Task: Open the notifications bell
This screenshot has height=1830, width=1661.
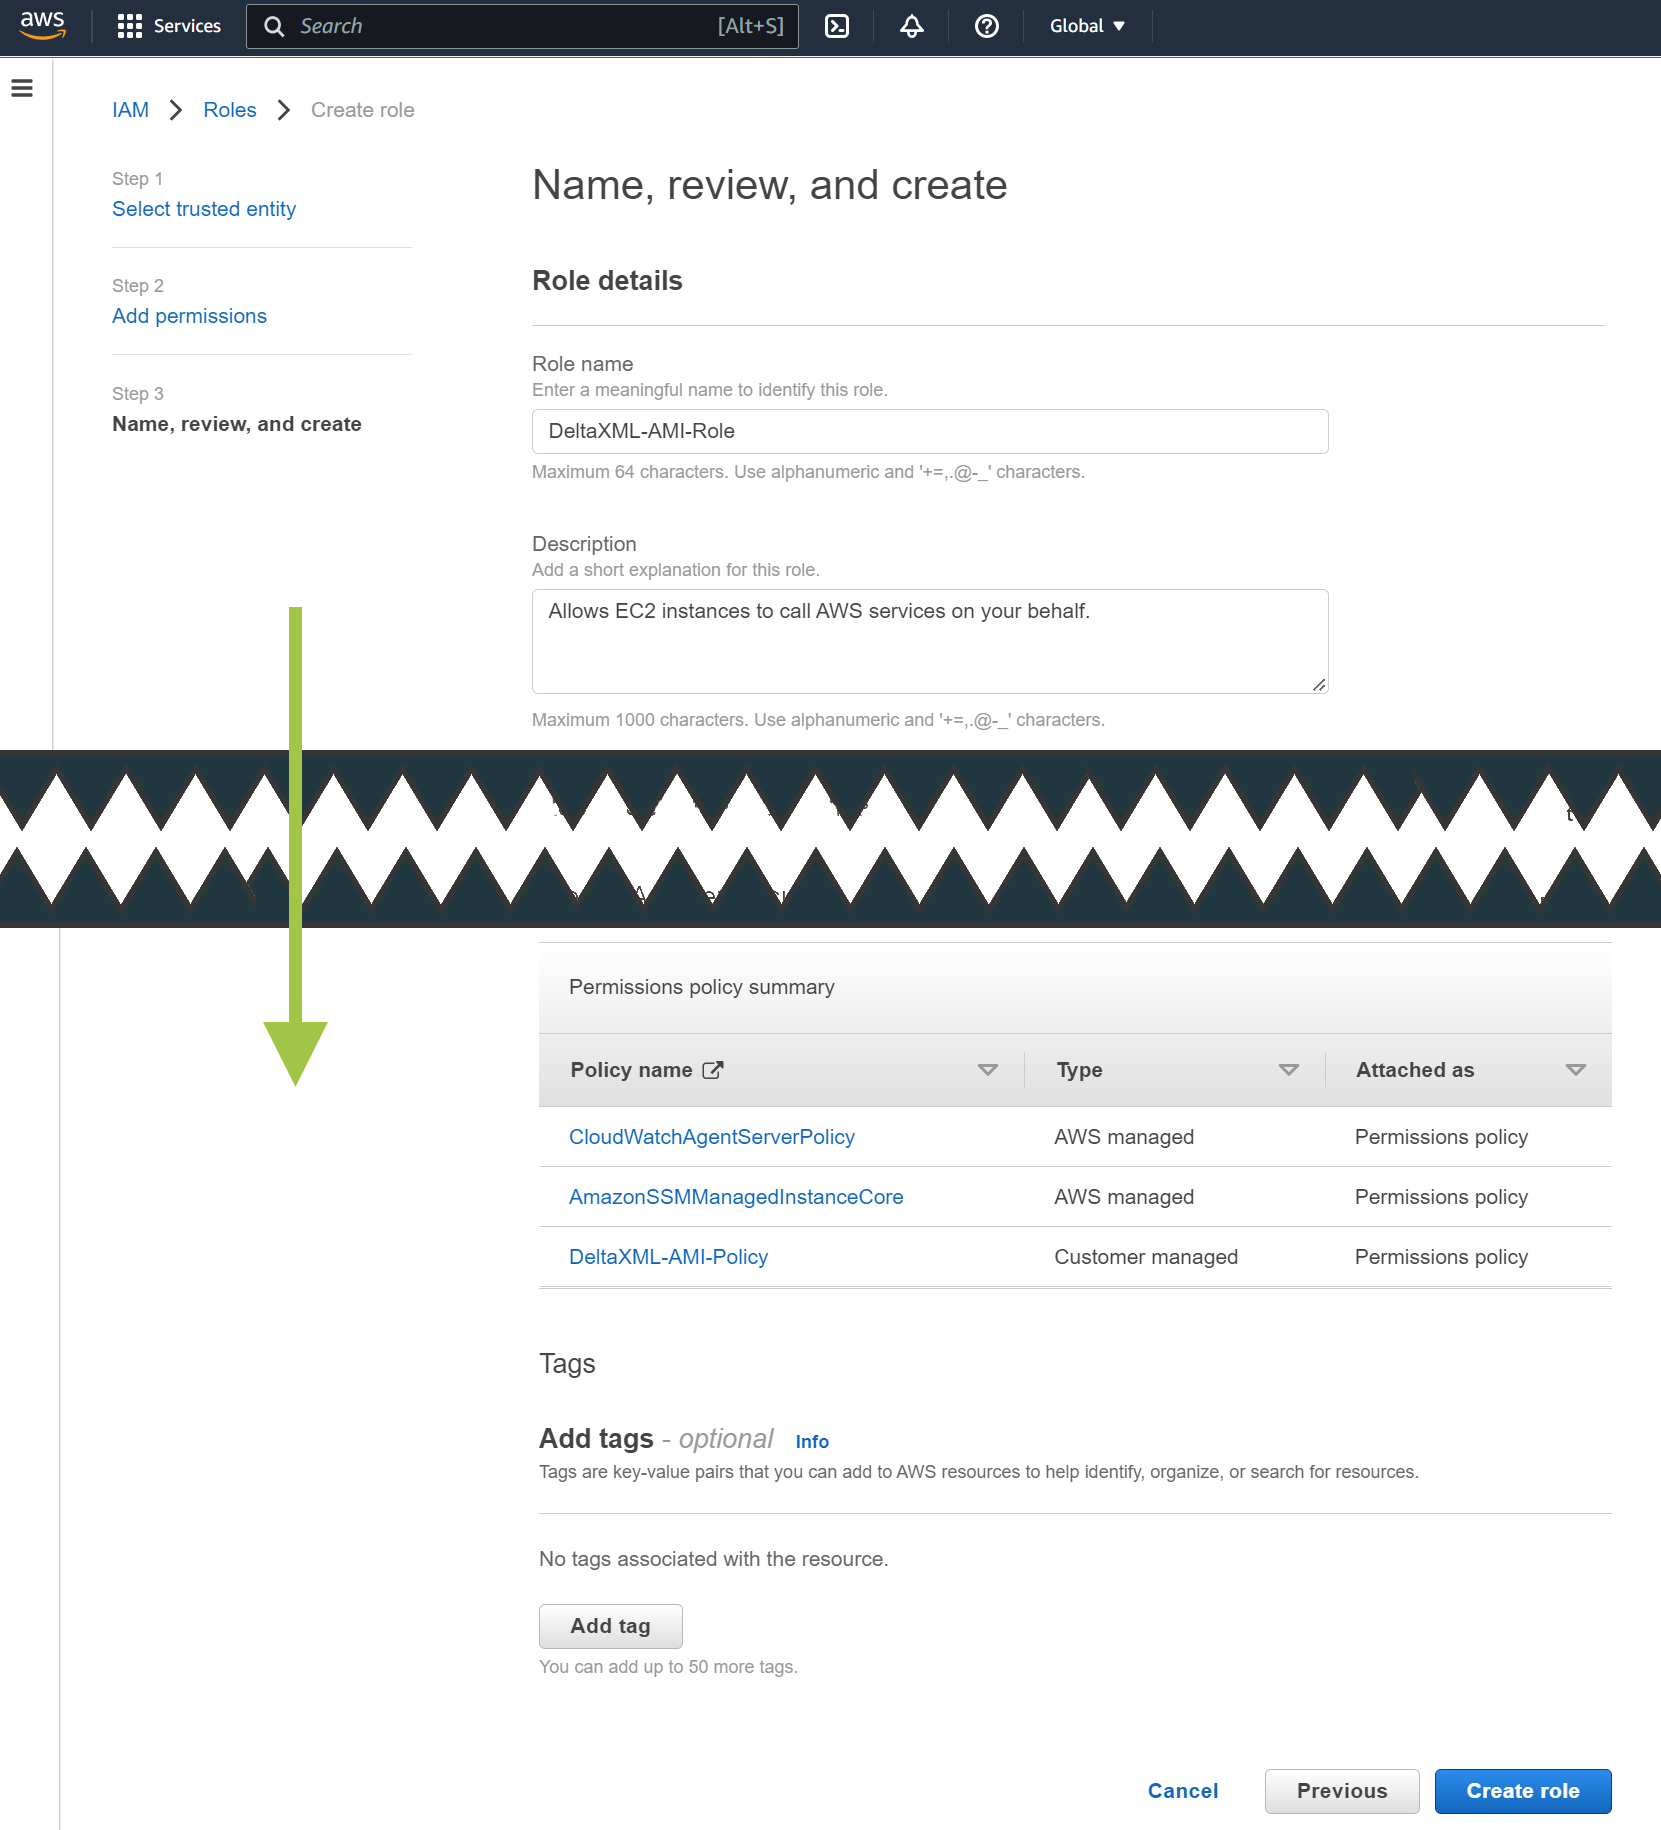Action: [x=911, y=26]
